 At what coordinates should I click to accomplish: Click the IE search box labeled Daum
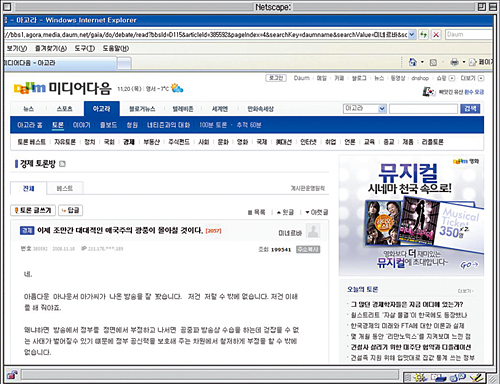469,34
